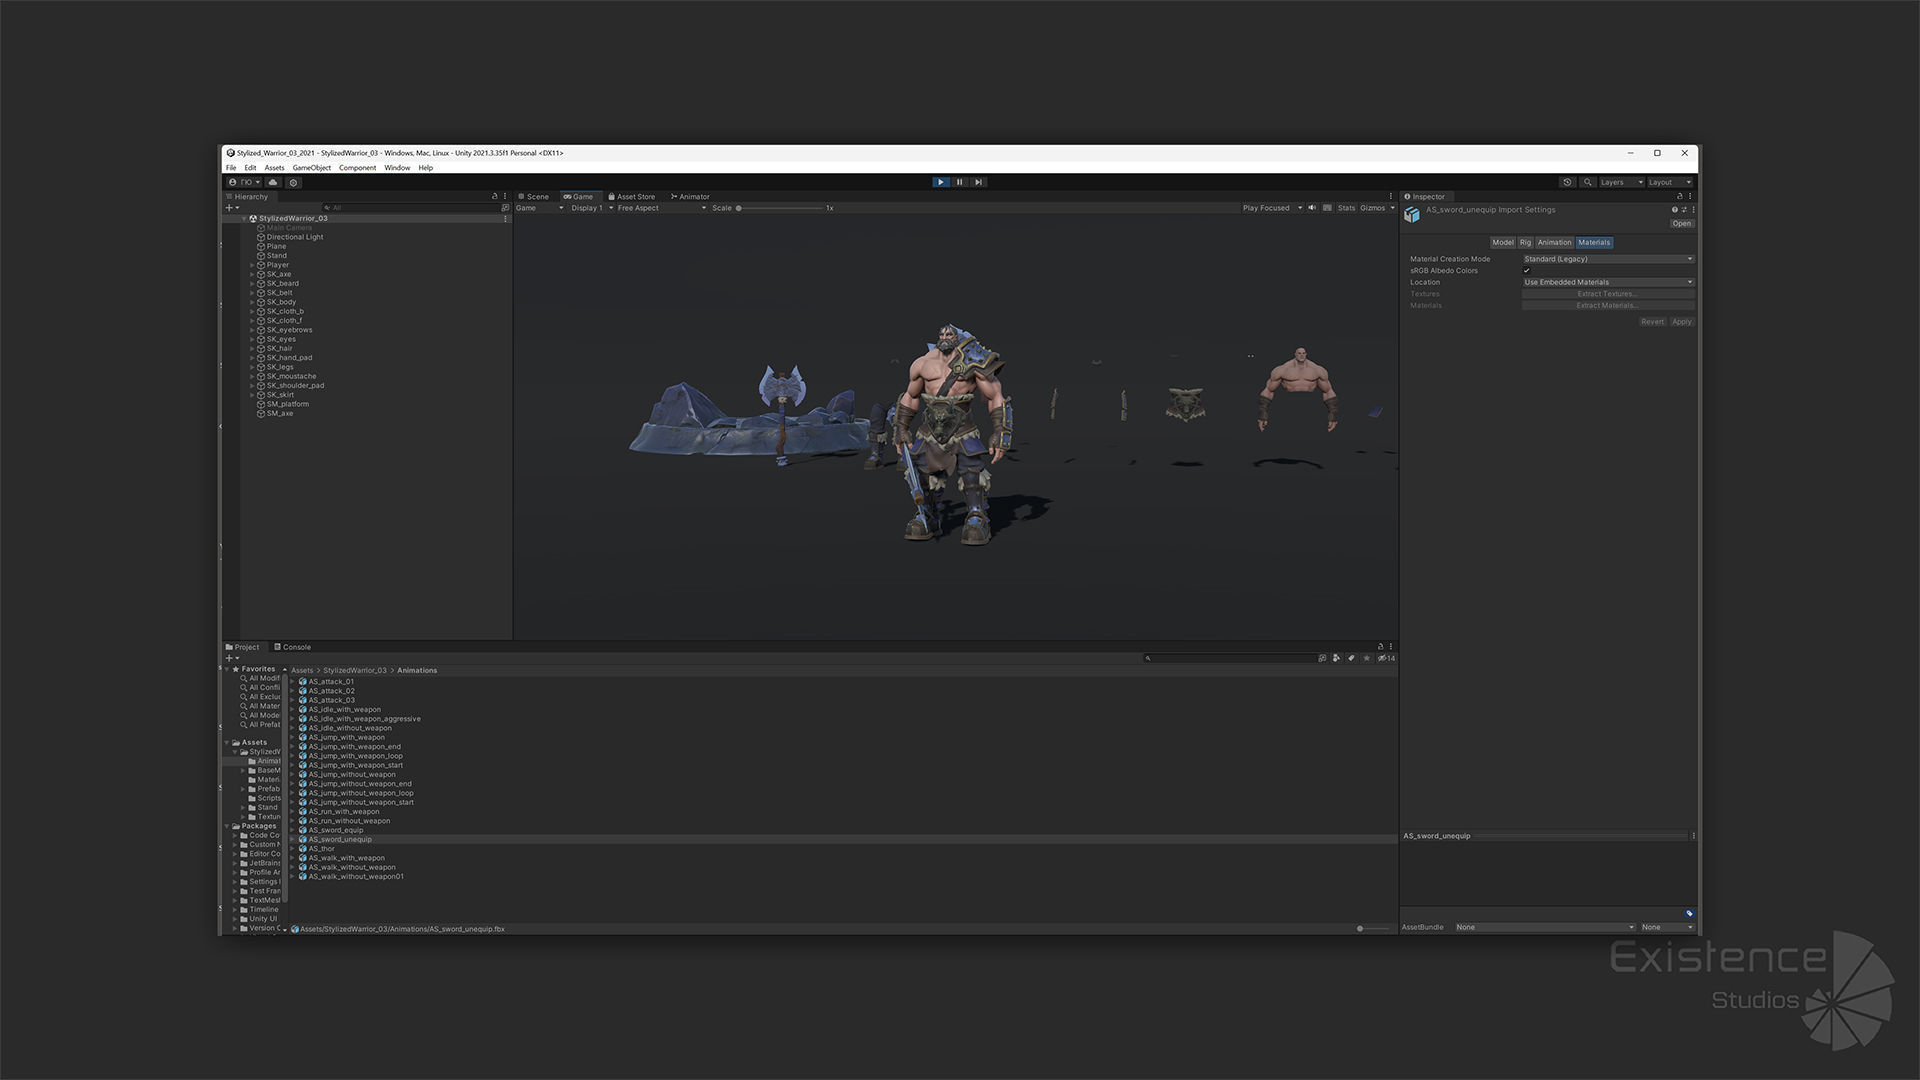Viewport: 1920px width, 1080px height.
Task: Click the Open button in Inspector
Action: (x=1681, y=224)
